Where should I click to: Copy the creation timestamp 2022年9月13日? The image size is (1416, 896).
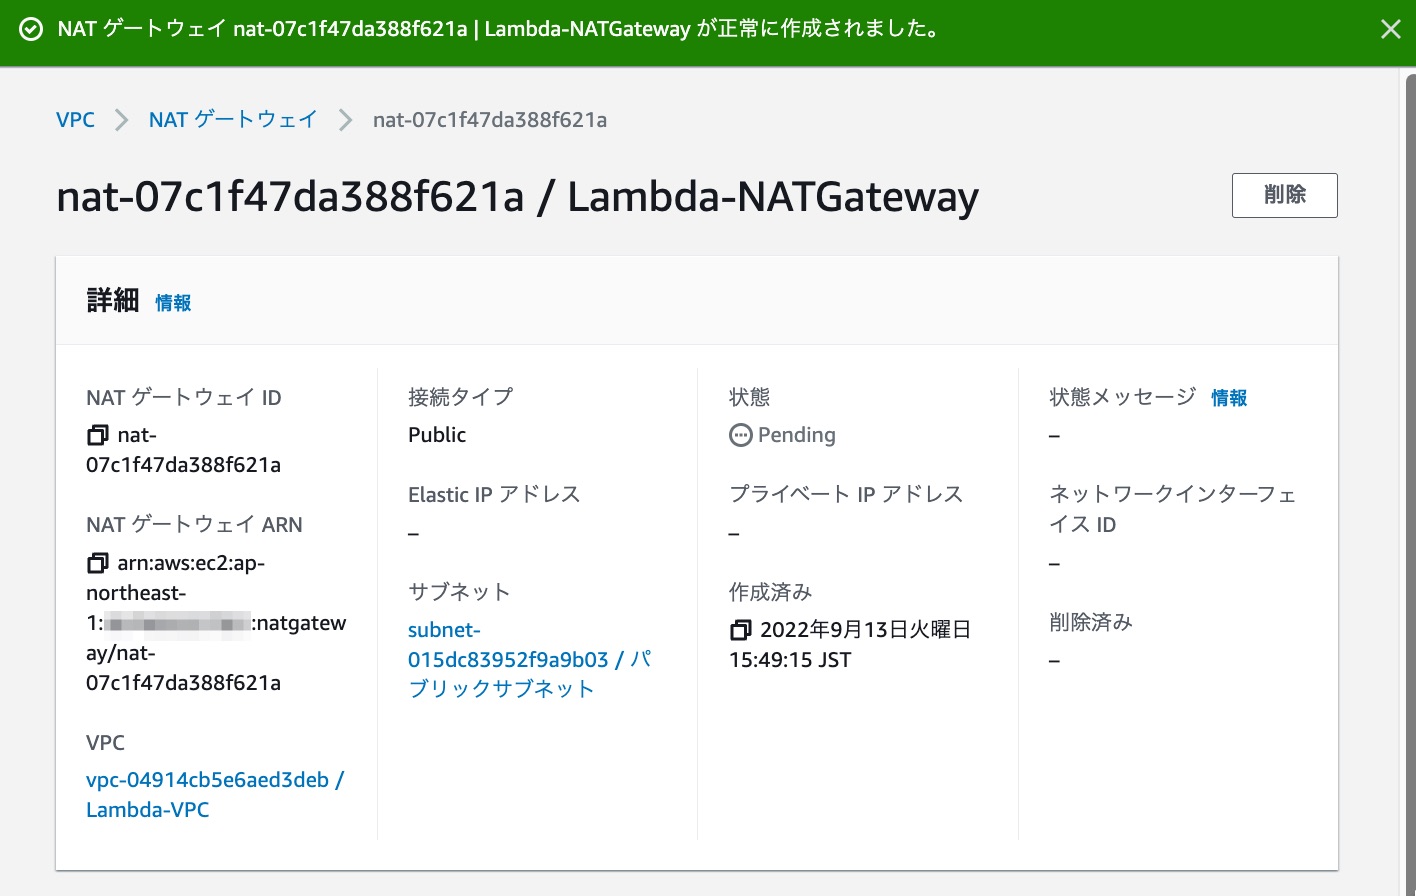(740, 630)
